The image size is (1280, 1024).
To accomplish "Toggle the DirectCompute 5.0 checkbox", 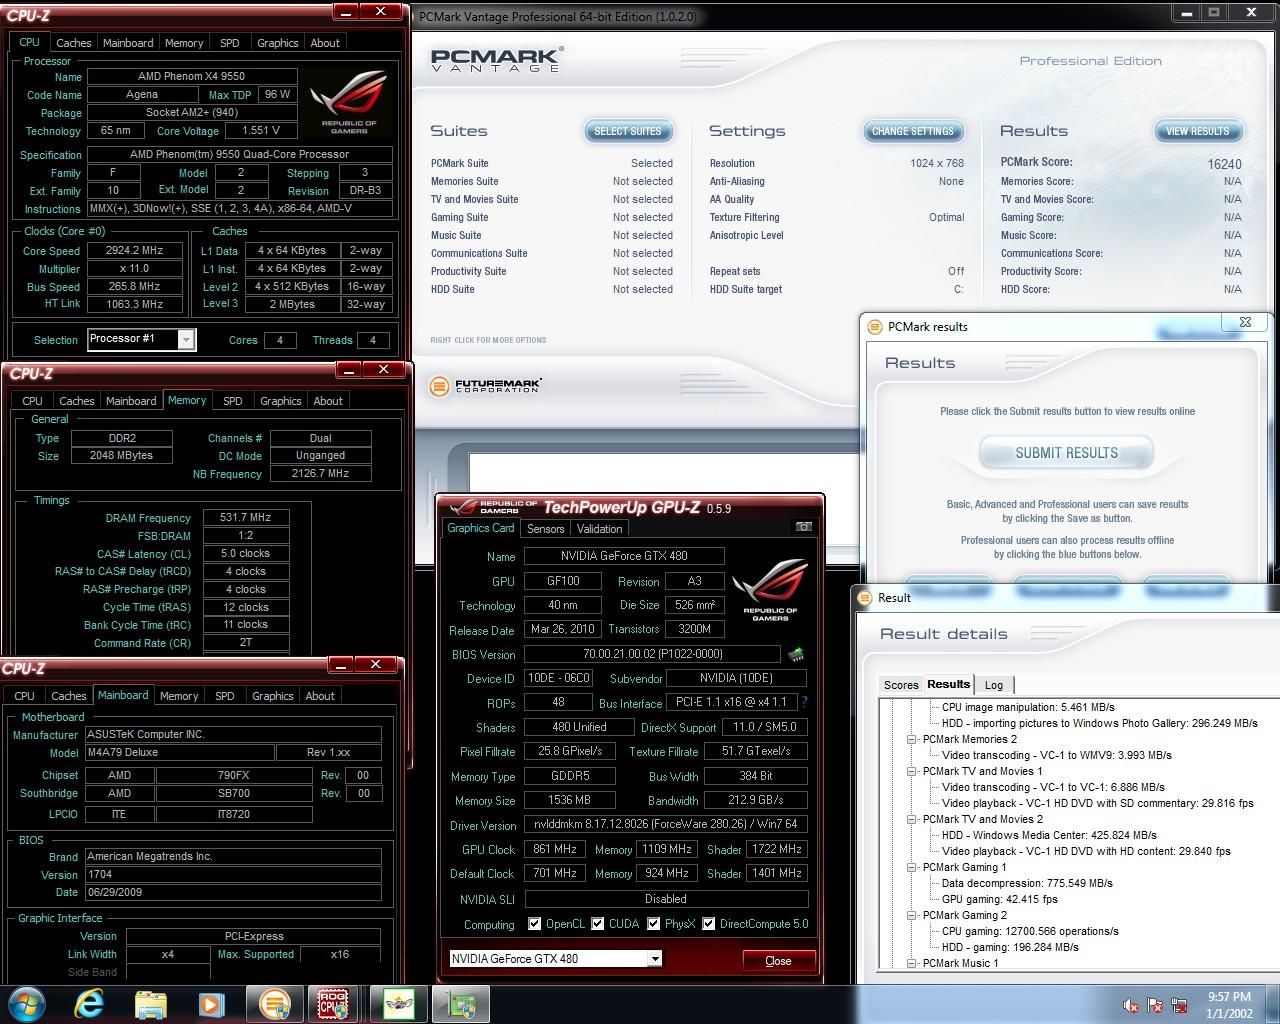I will pos(709,924).
